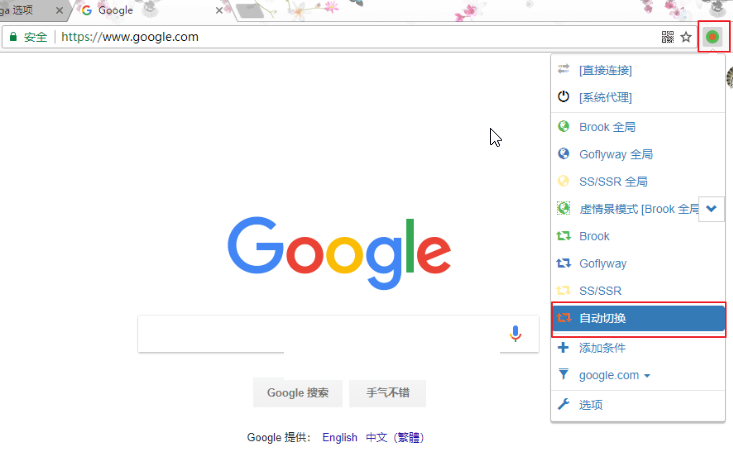Click the 手气不错 lucky button
Screen dimensions: 733x471
click(388, 392)
